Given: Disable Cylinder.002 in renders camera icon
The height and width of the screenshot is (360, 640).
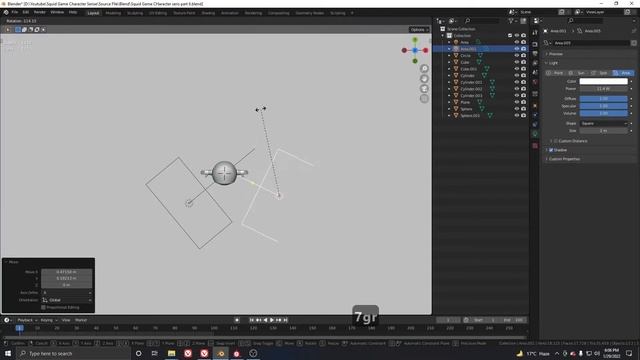Looking at the screenshot, I should 523,89.
